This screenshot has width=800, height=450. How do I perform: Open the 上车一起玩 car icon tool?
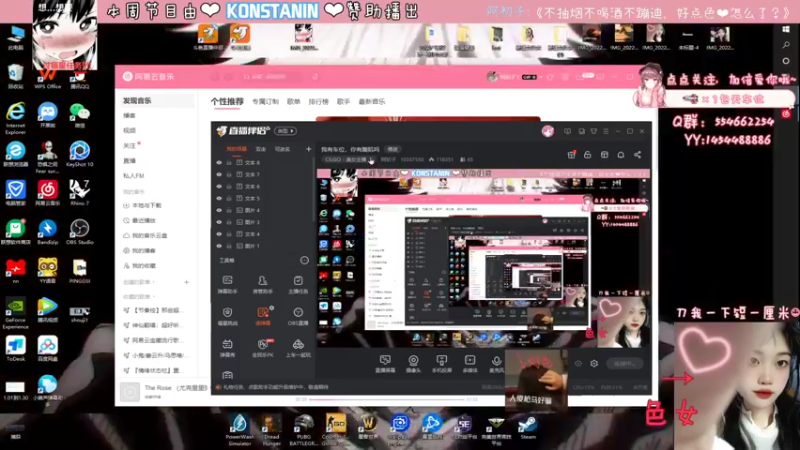pyautogui.click(x=298, y=347)
